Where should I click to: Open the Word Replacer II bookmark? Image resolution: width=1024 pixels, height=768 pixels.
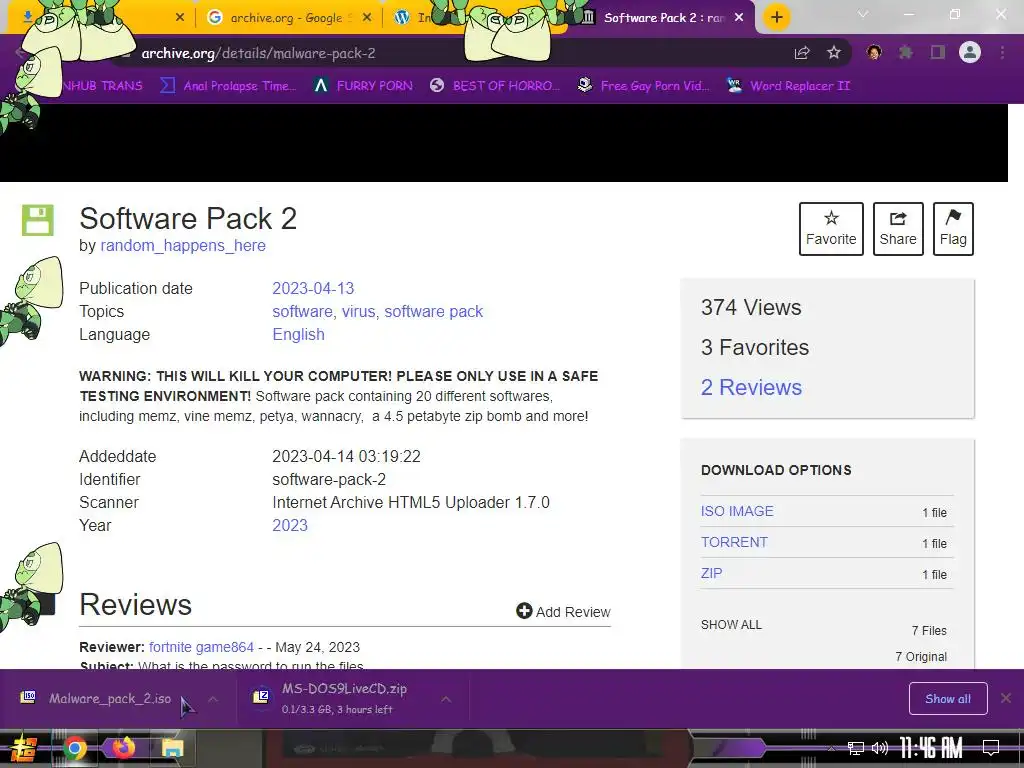[x=788, y=86]
